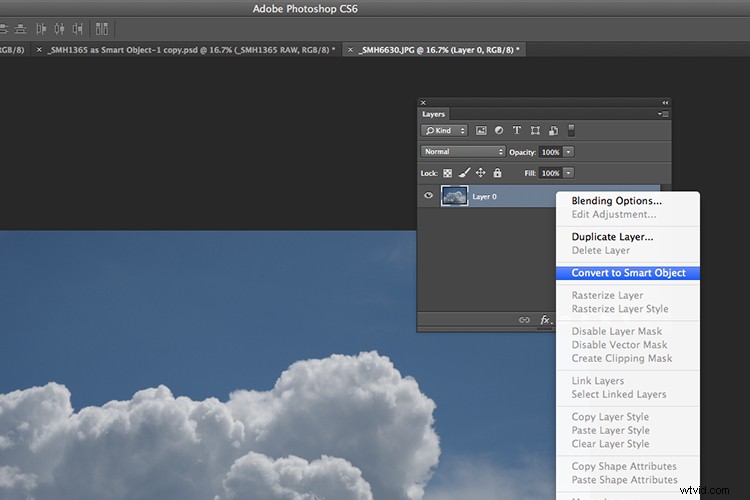Close the _SMH6630.JPG document tab
Viewport: 750px width, 500px height.
[x=350, y=49]
